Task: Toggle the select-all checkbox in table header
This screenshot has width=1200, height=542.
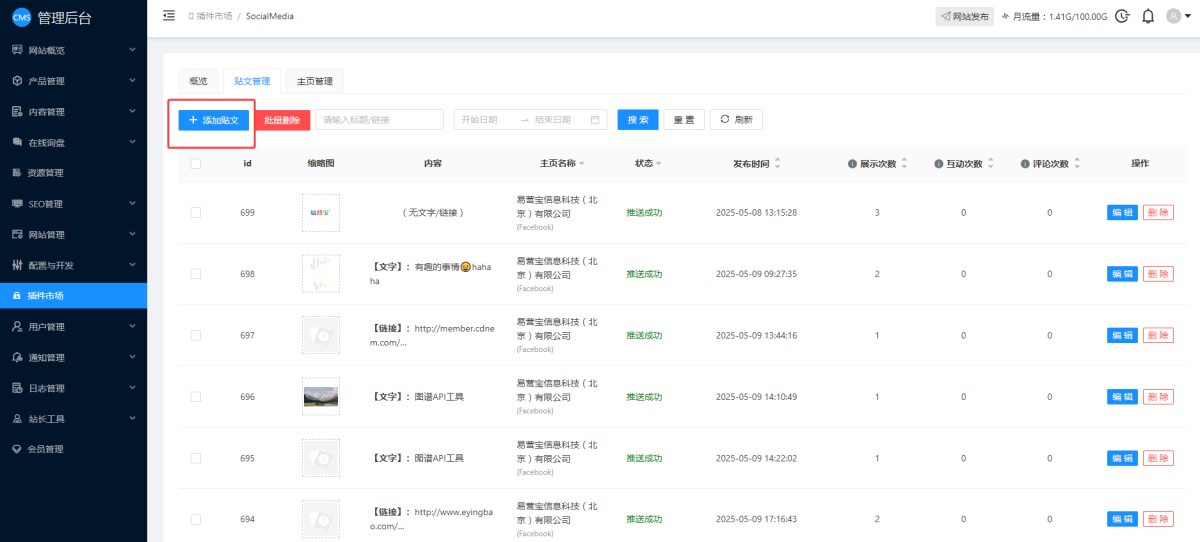Action: [195, 163]
